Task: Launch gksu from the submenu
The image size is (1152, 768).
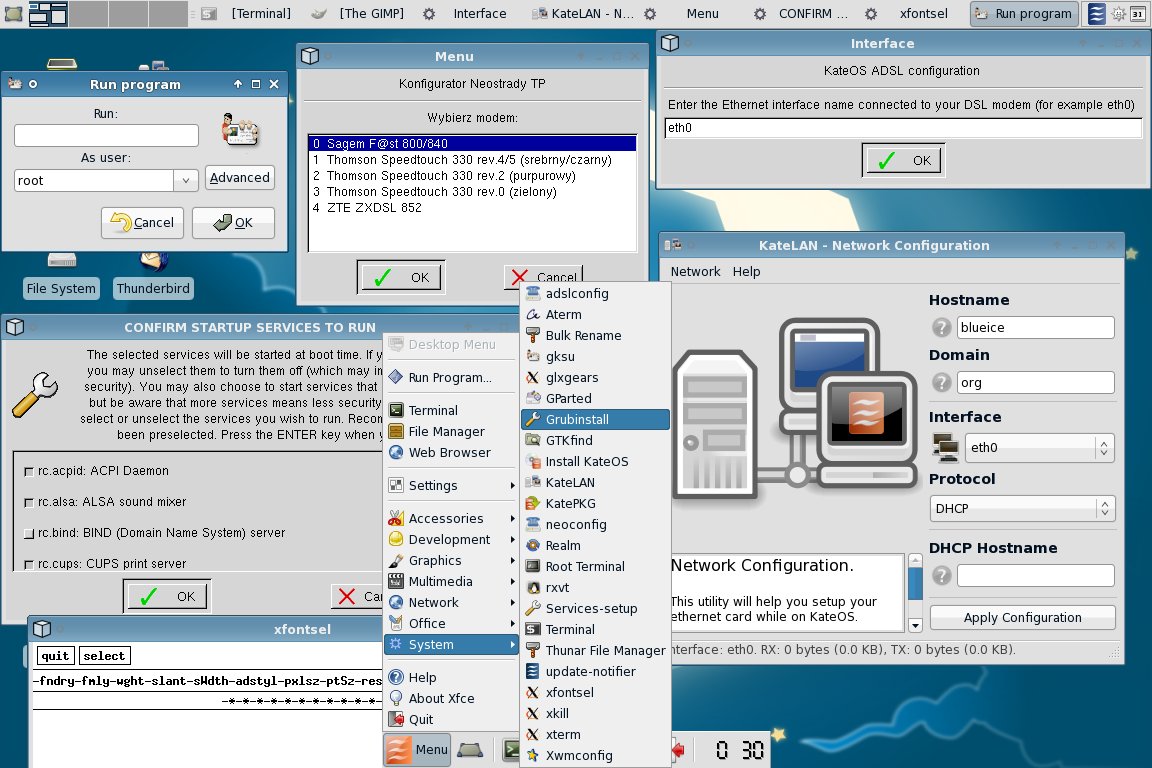Action: [x=595, y=356]
